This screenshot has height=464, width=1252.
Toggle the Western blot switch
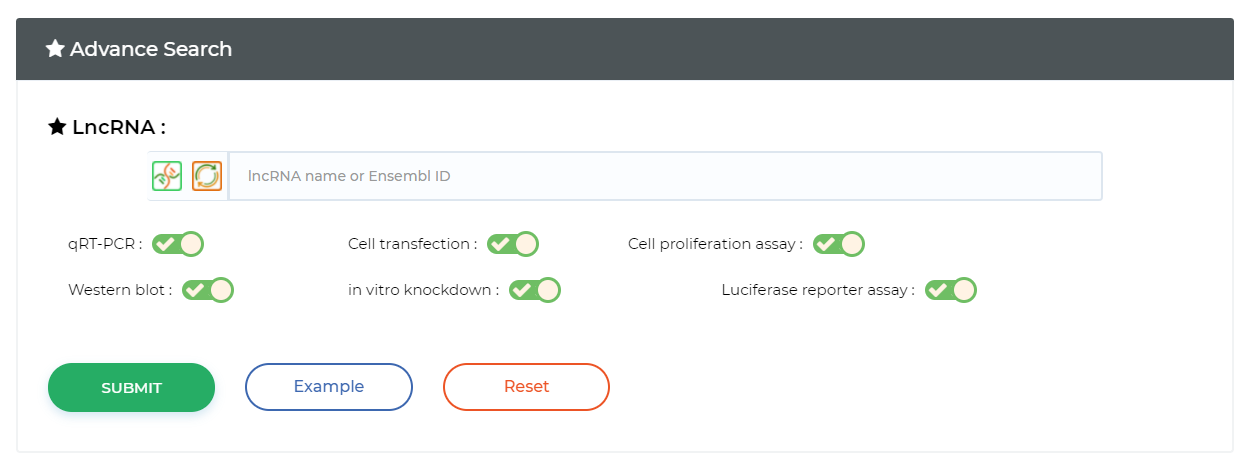[208, 290]
